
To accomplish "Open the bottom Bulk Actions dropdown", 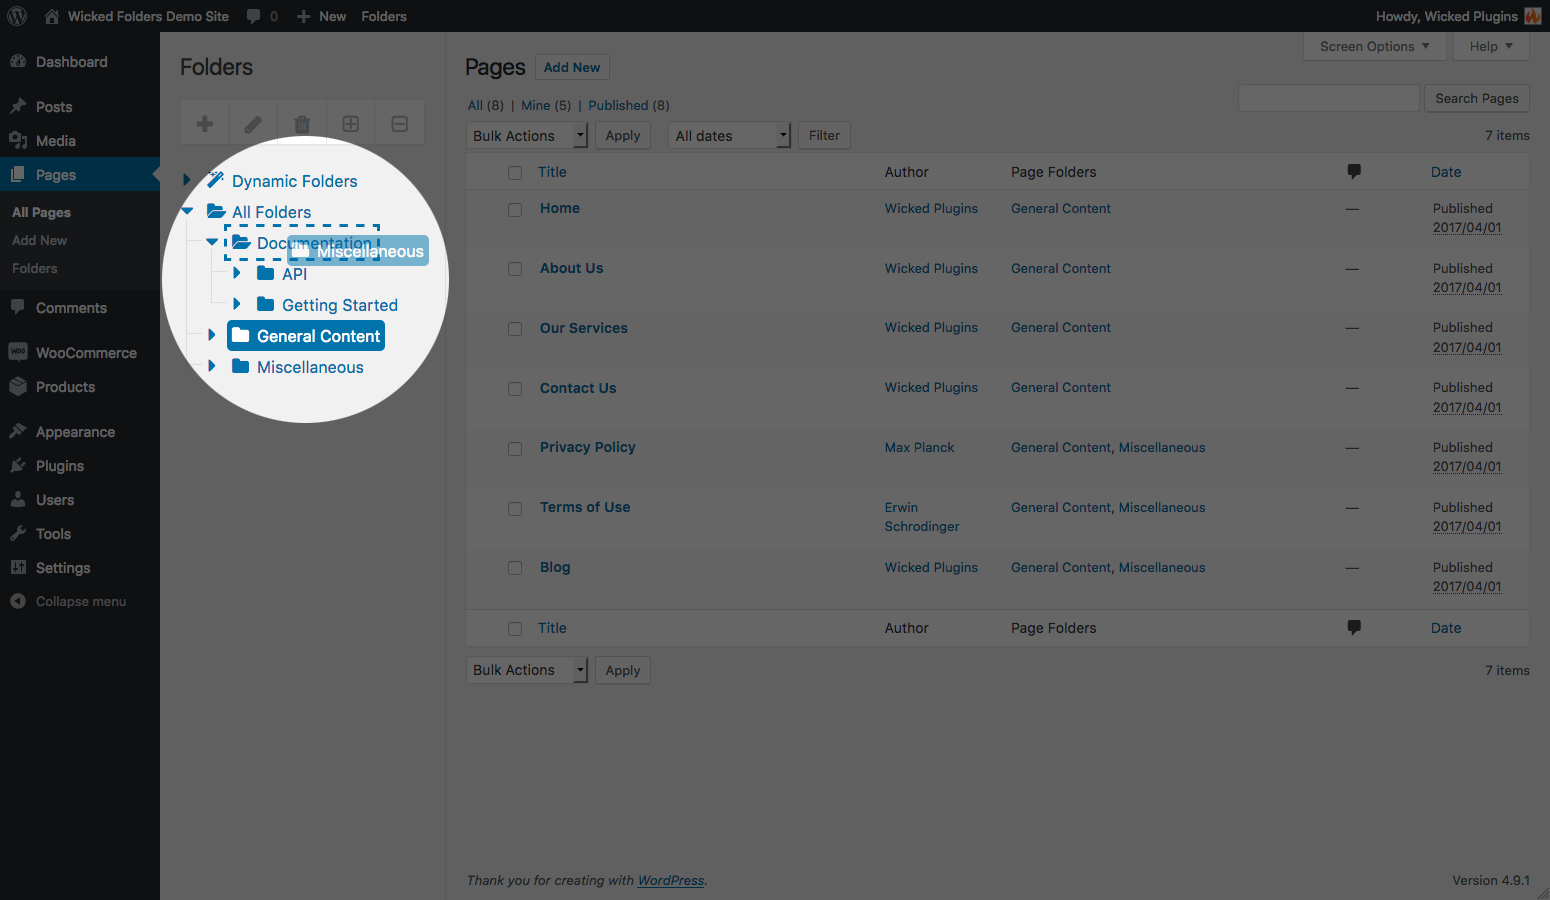I will tap(527, 670).
